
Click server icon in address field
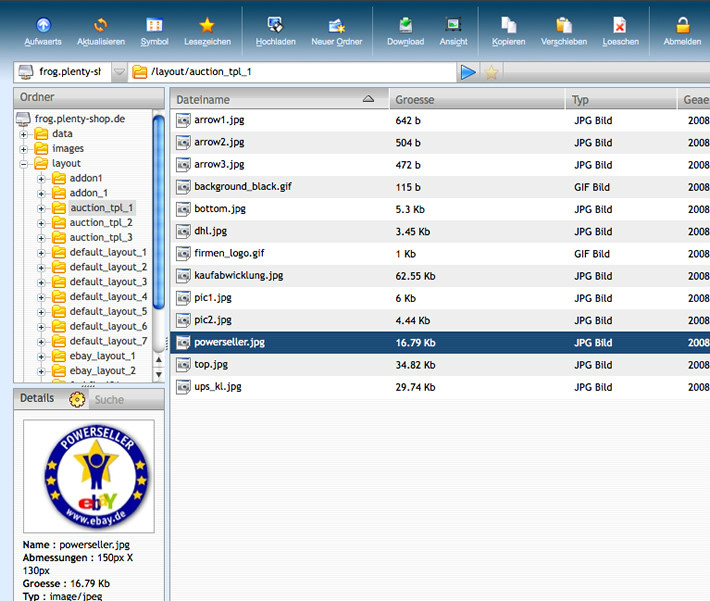[x=25, y=72]
